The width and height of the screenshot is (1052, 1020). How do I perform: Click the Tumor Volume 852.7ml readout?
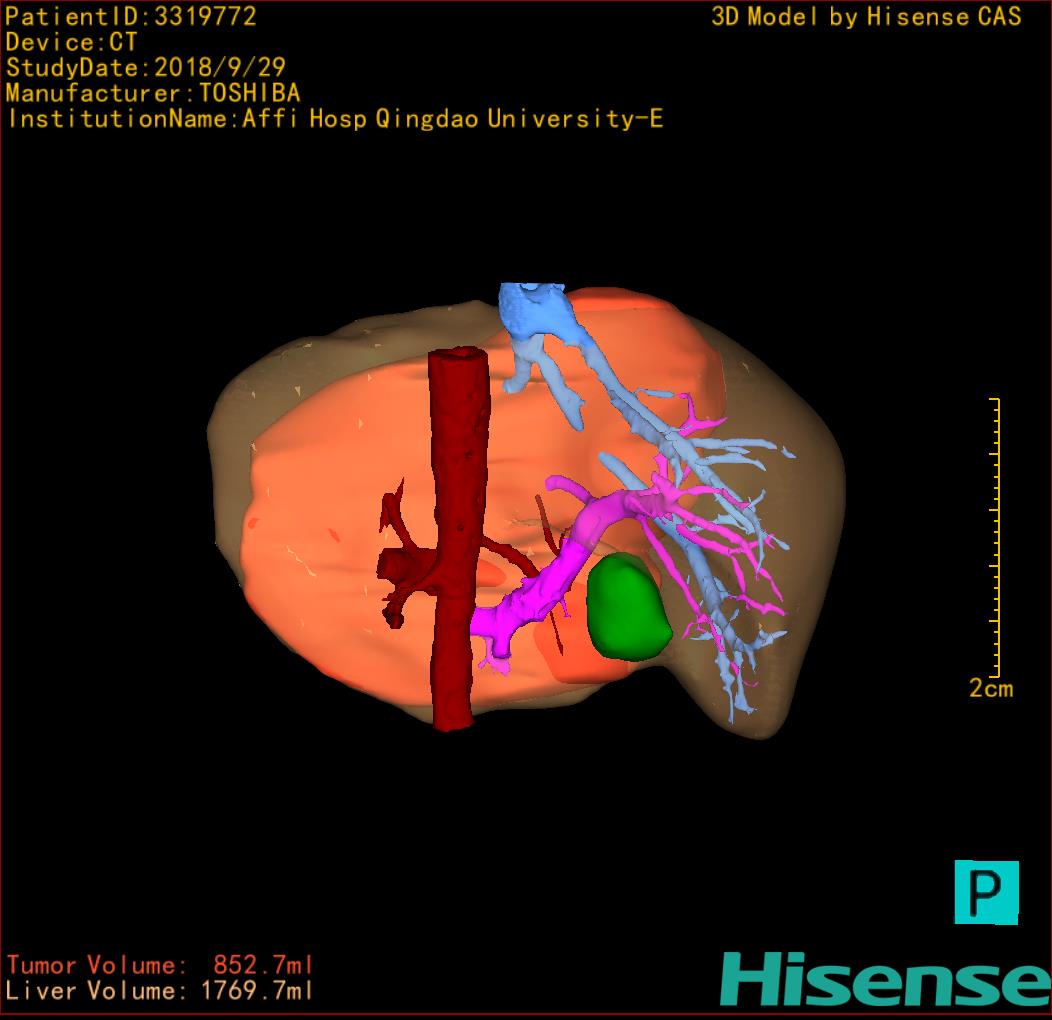[160, 965]
